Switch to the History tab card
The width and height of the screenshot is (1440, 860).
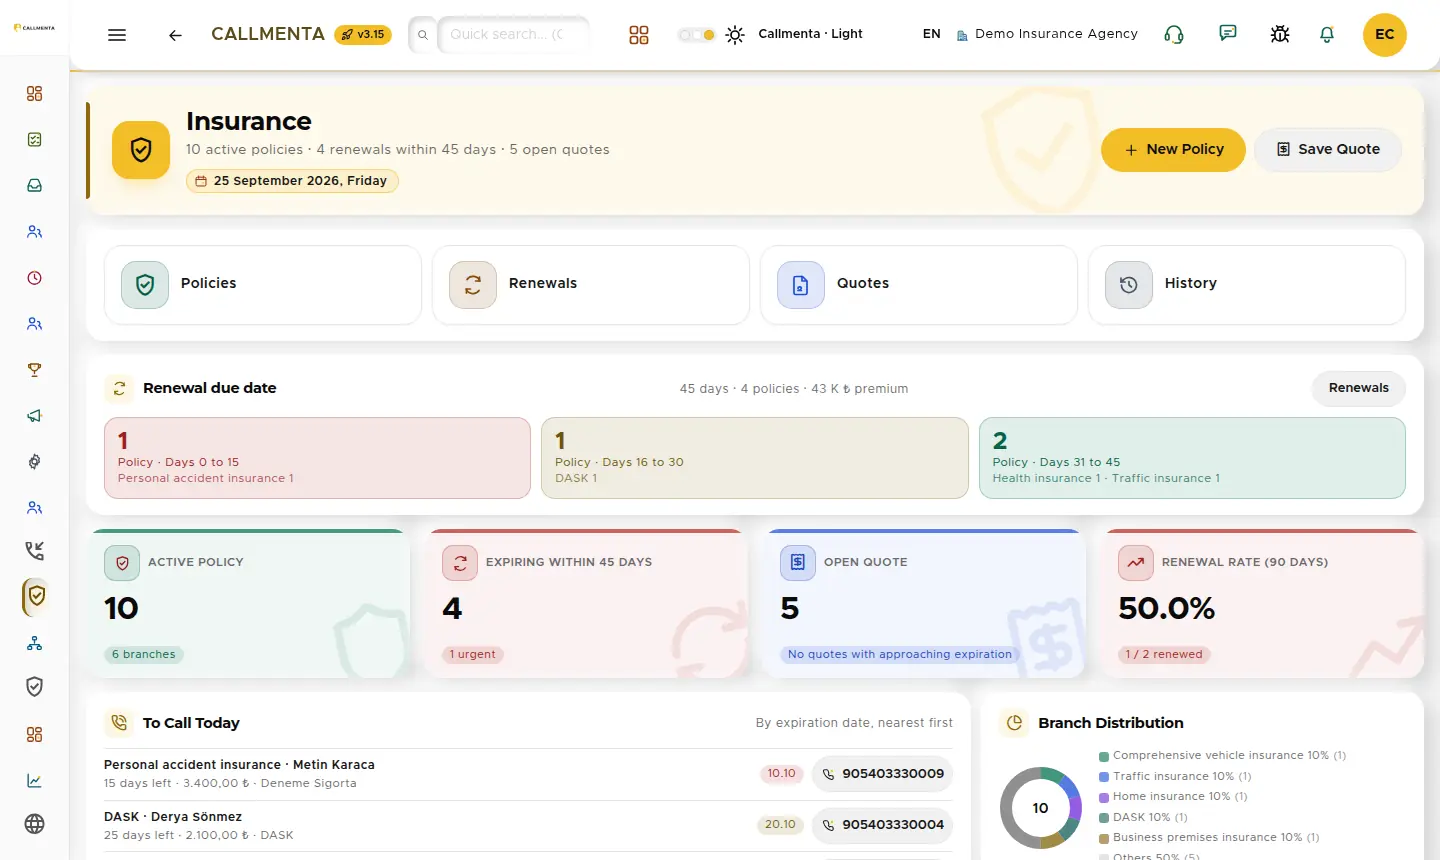pos(1247,285)
